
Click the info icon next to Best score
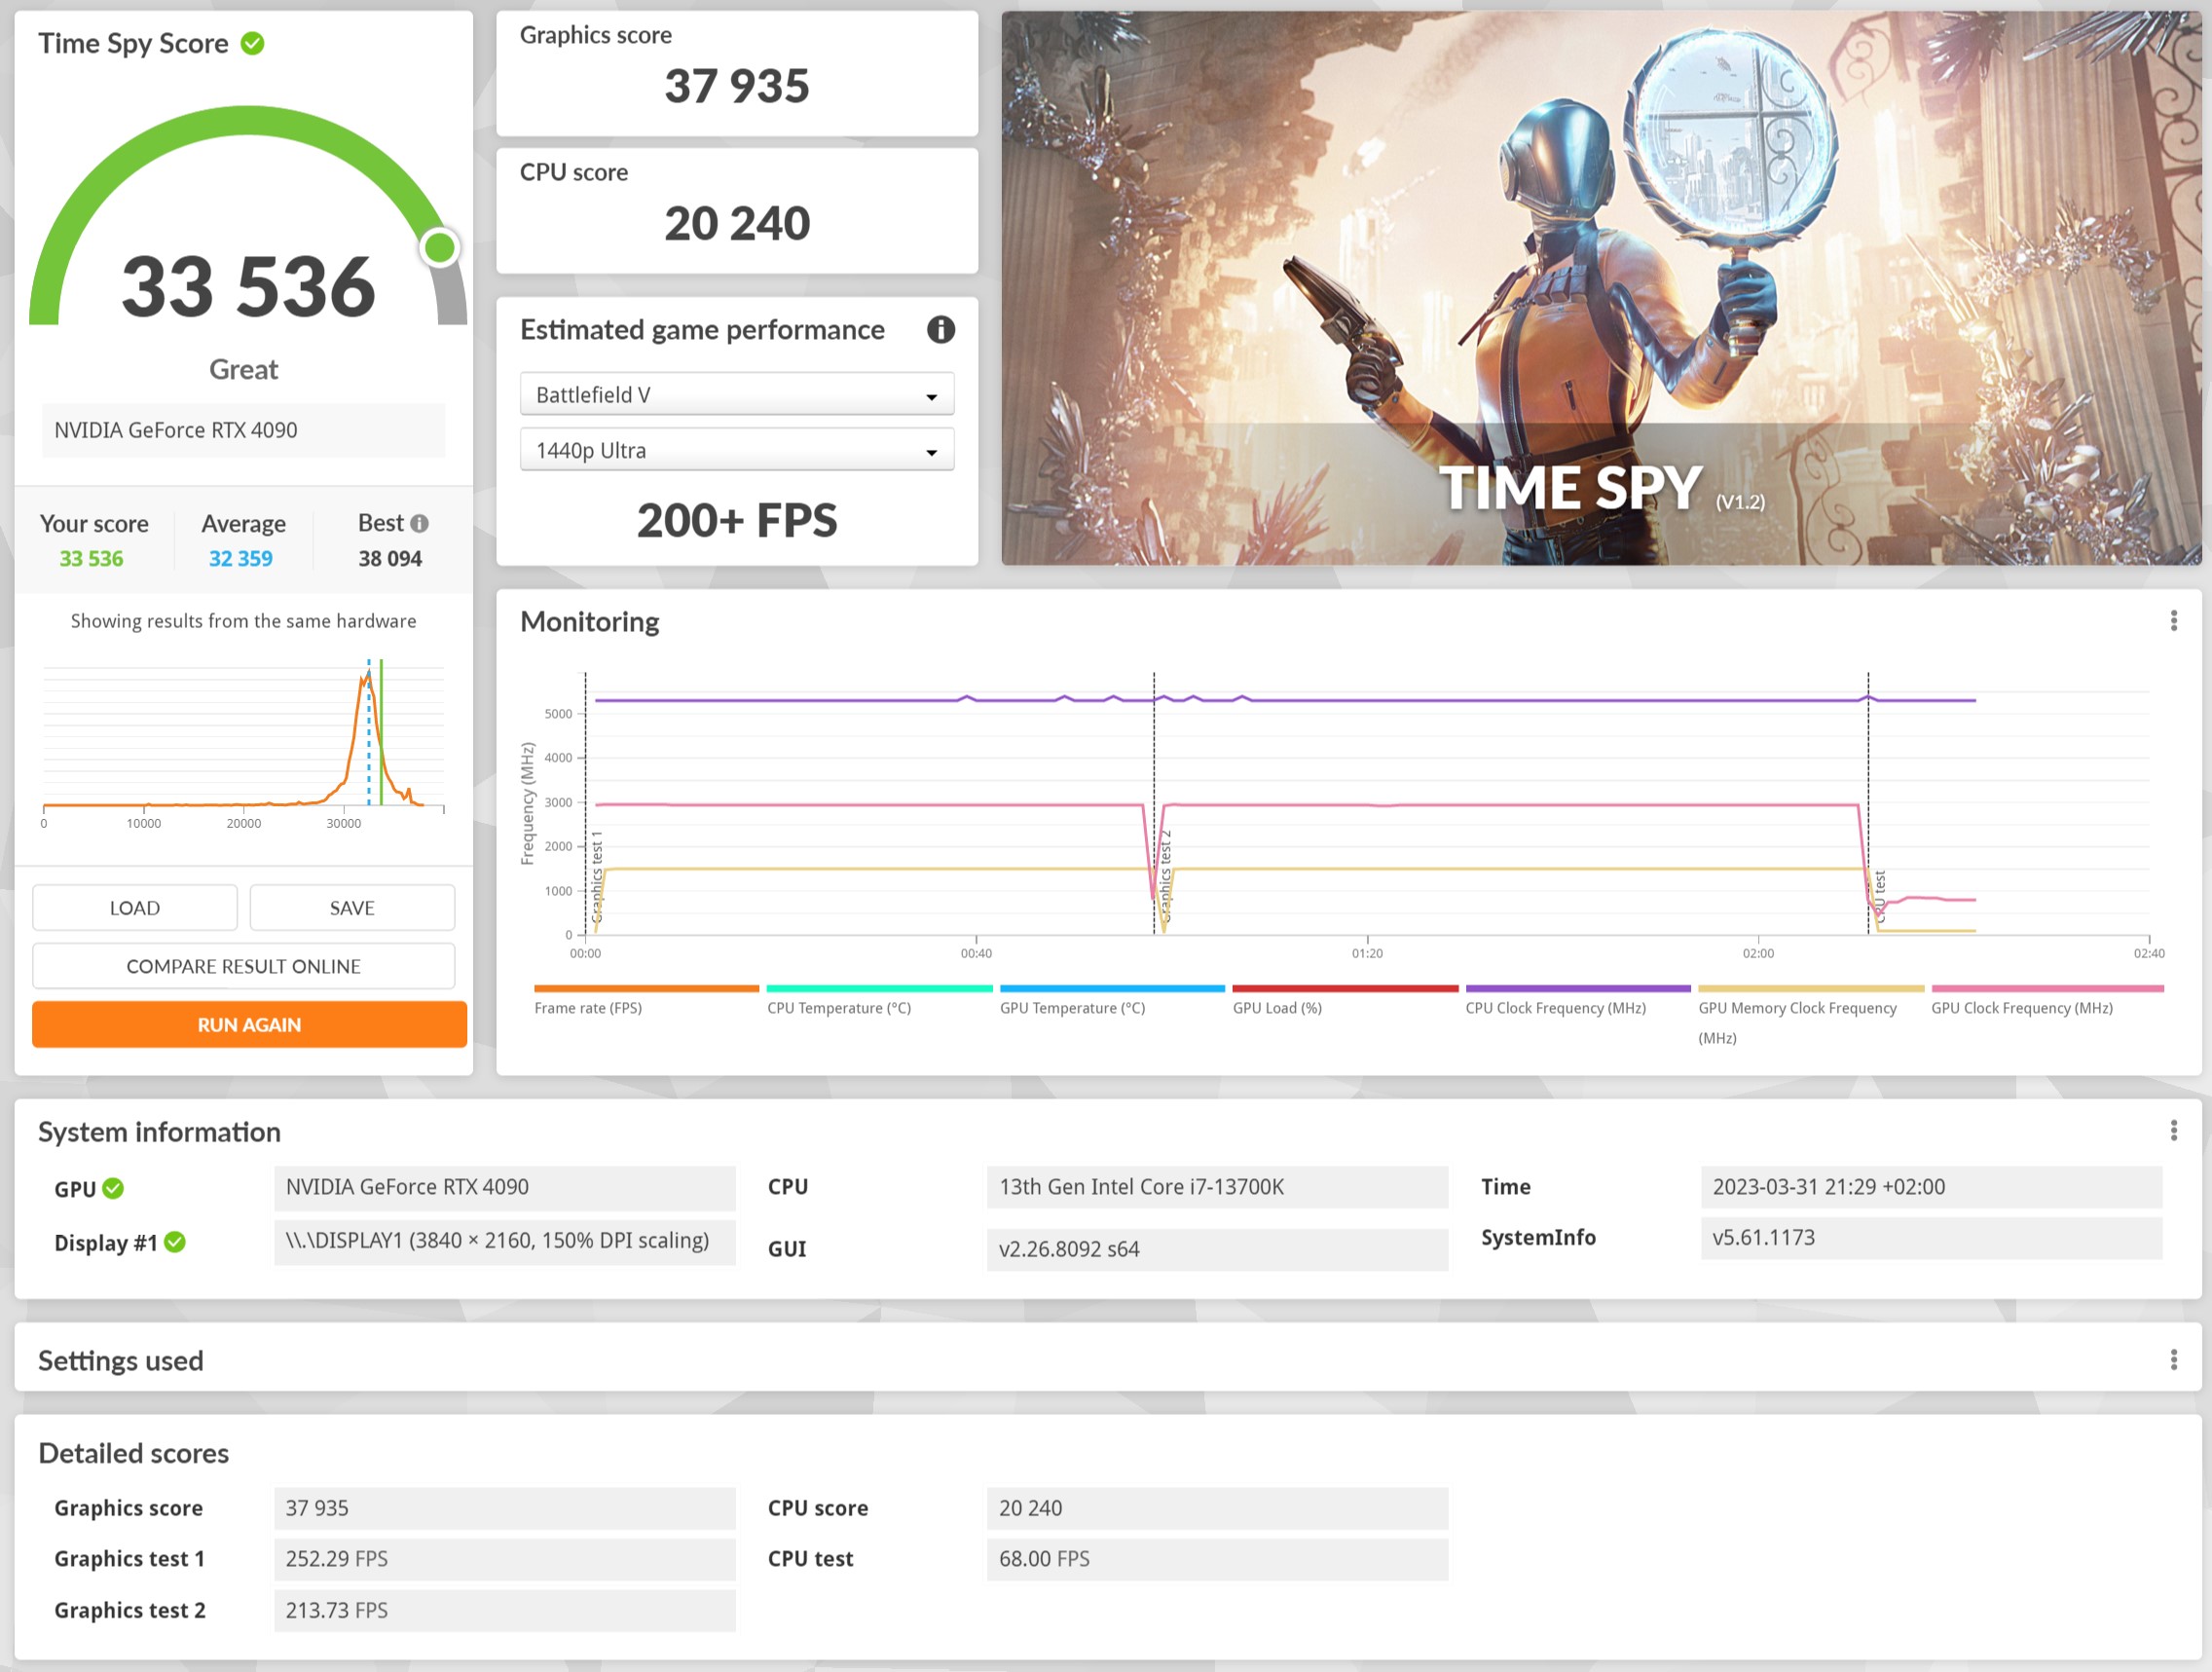click(420, 523)
